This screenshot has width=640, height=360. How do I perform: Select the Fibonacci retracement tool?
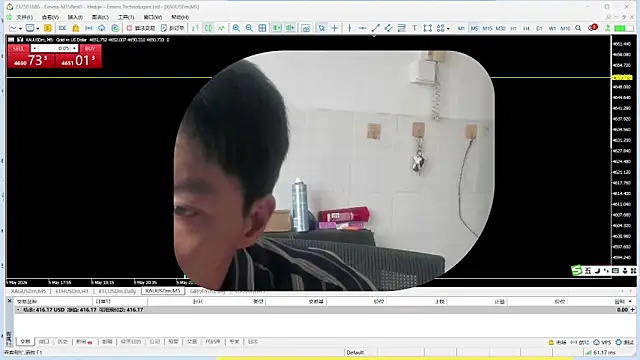[x=402, y=28]
